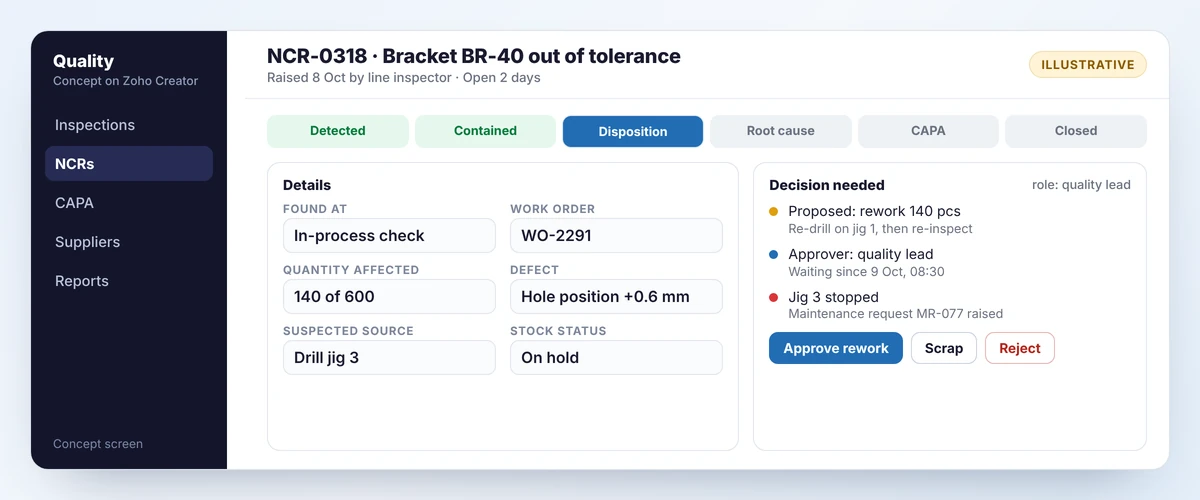
Task: Click the red dot beside Jig 3 stopped
Action: tap(774, 298)
